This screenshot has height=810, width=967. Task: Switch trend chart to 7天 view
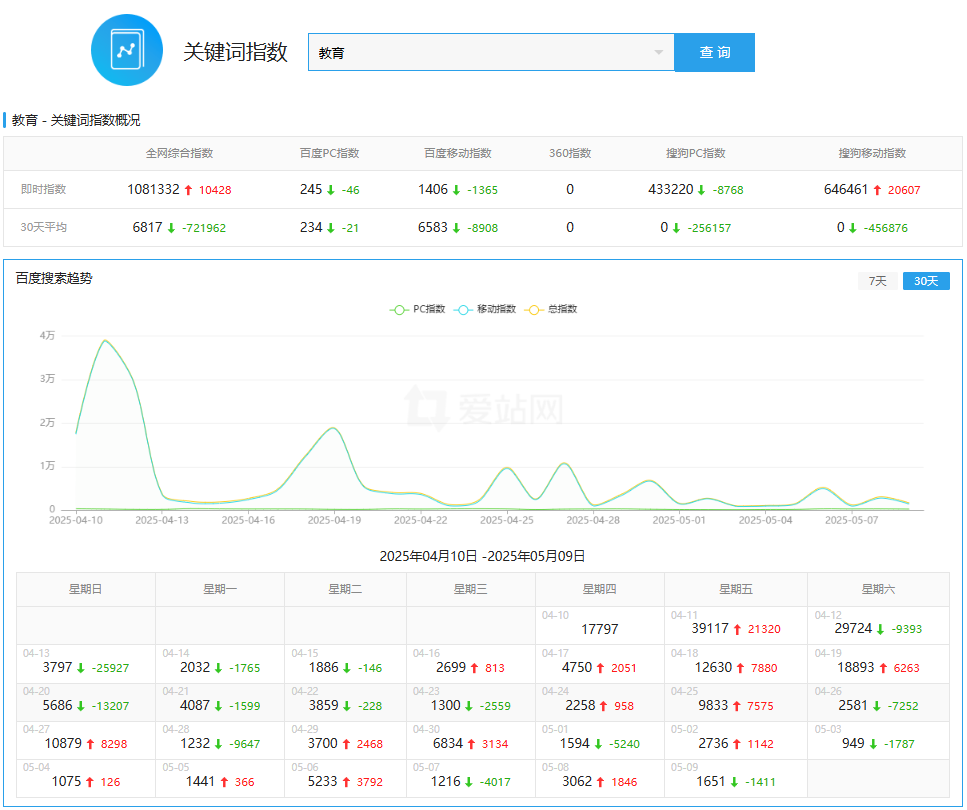tap(877, 281)
